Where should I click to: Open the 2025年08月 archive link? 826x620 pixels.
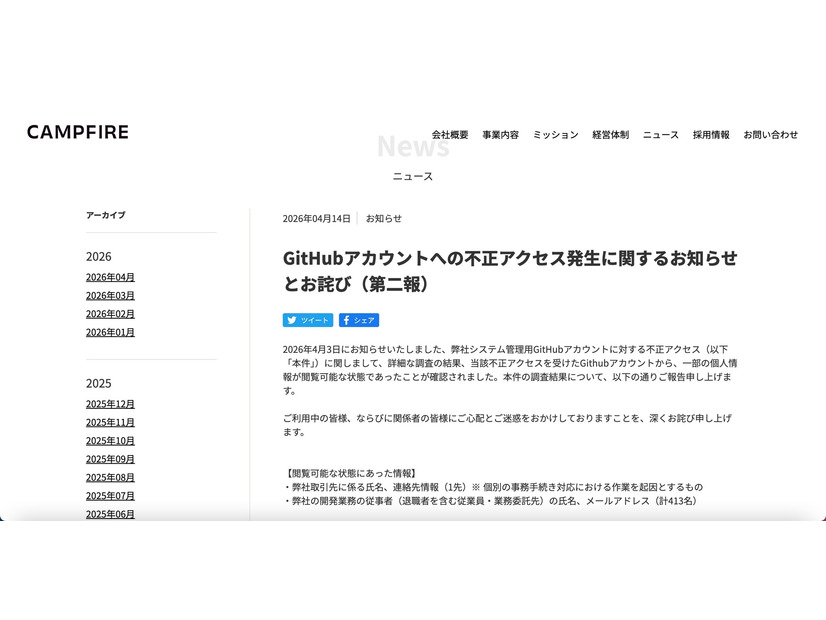[110, 477]
